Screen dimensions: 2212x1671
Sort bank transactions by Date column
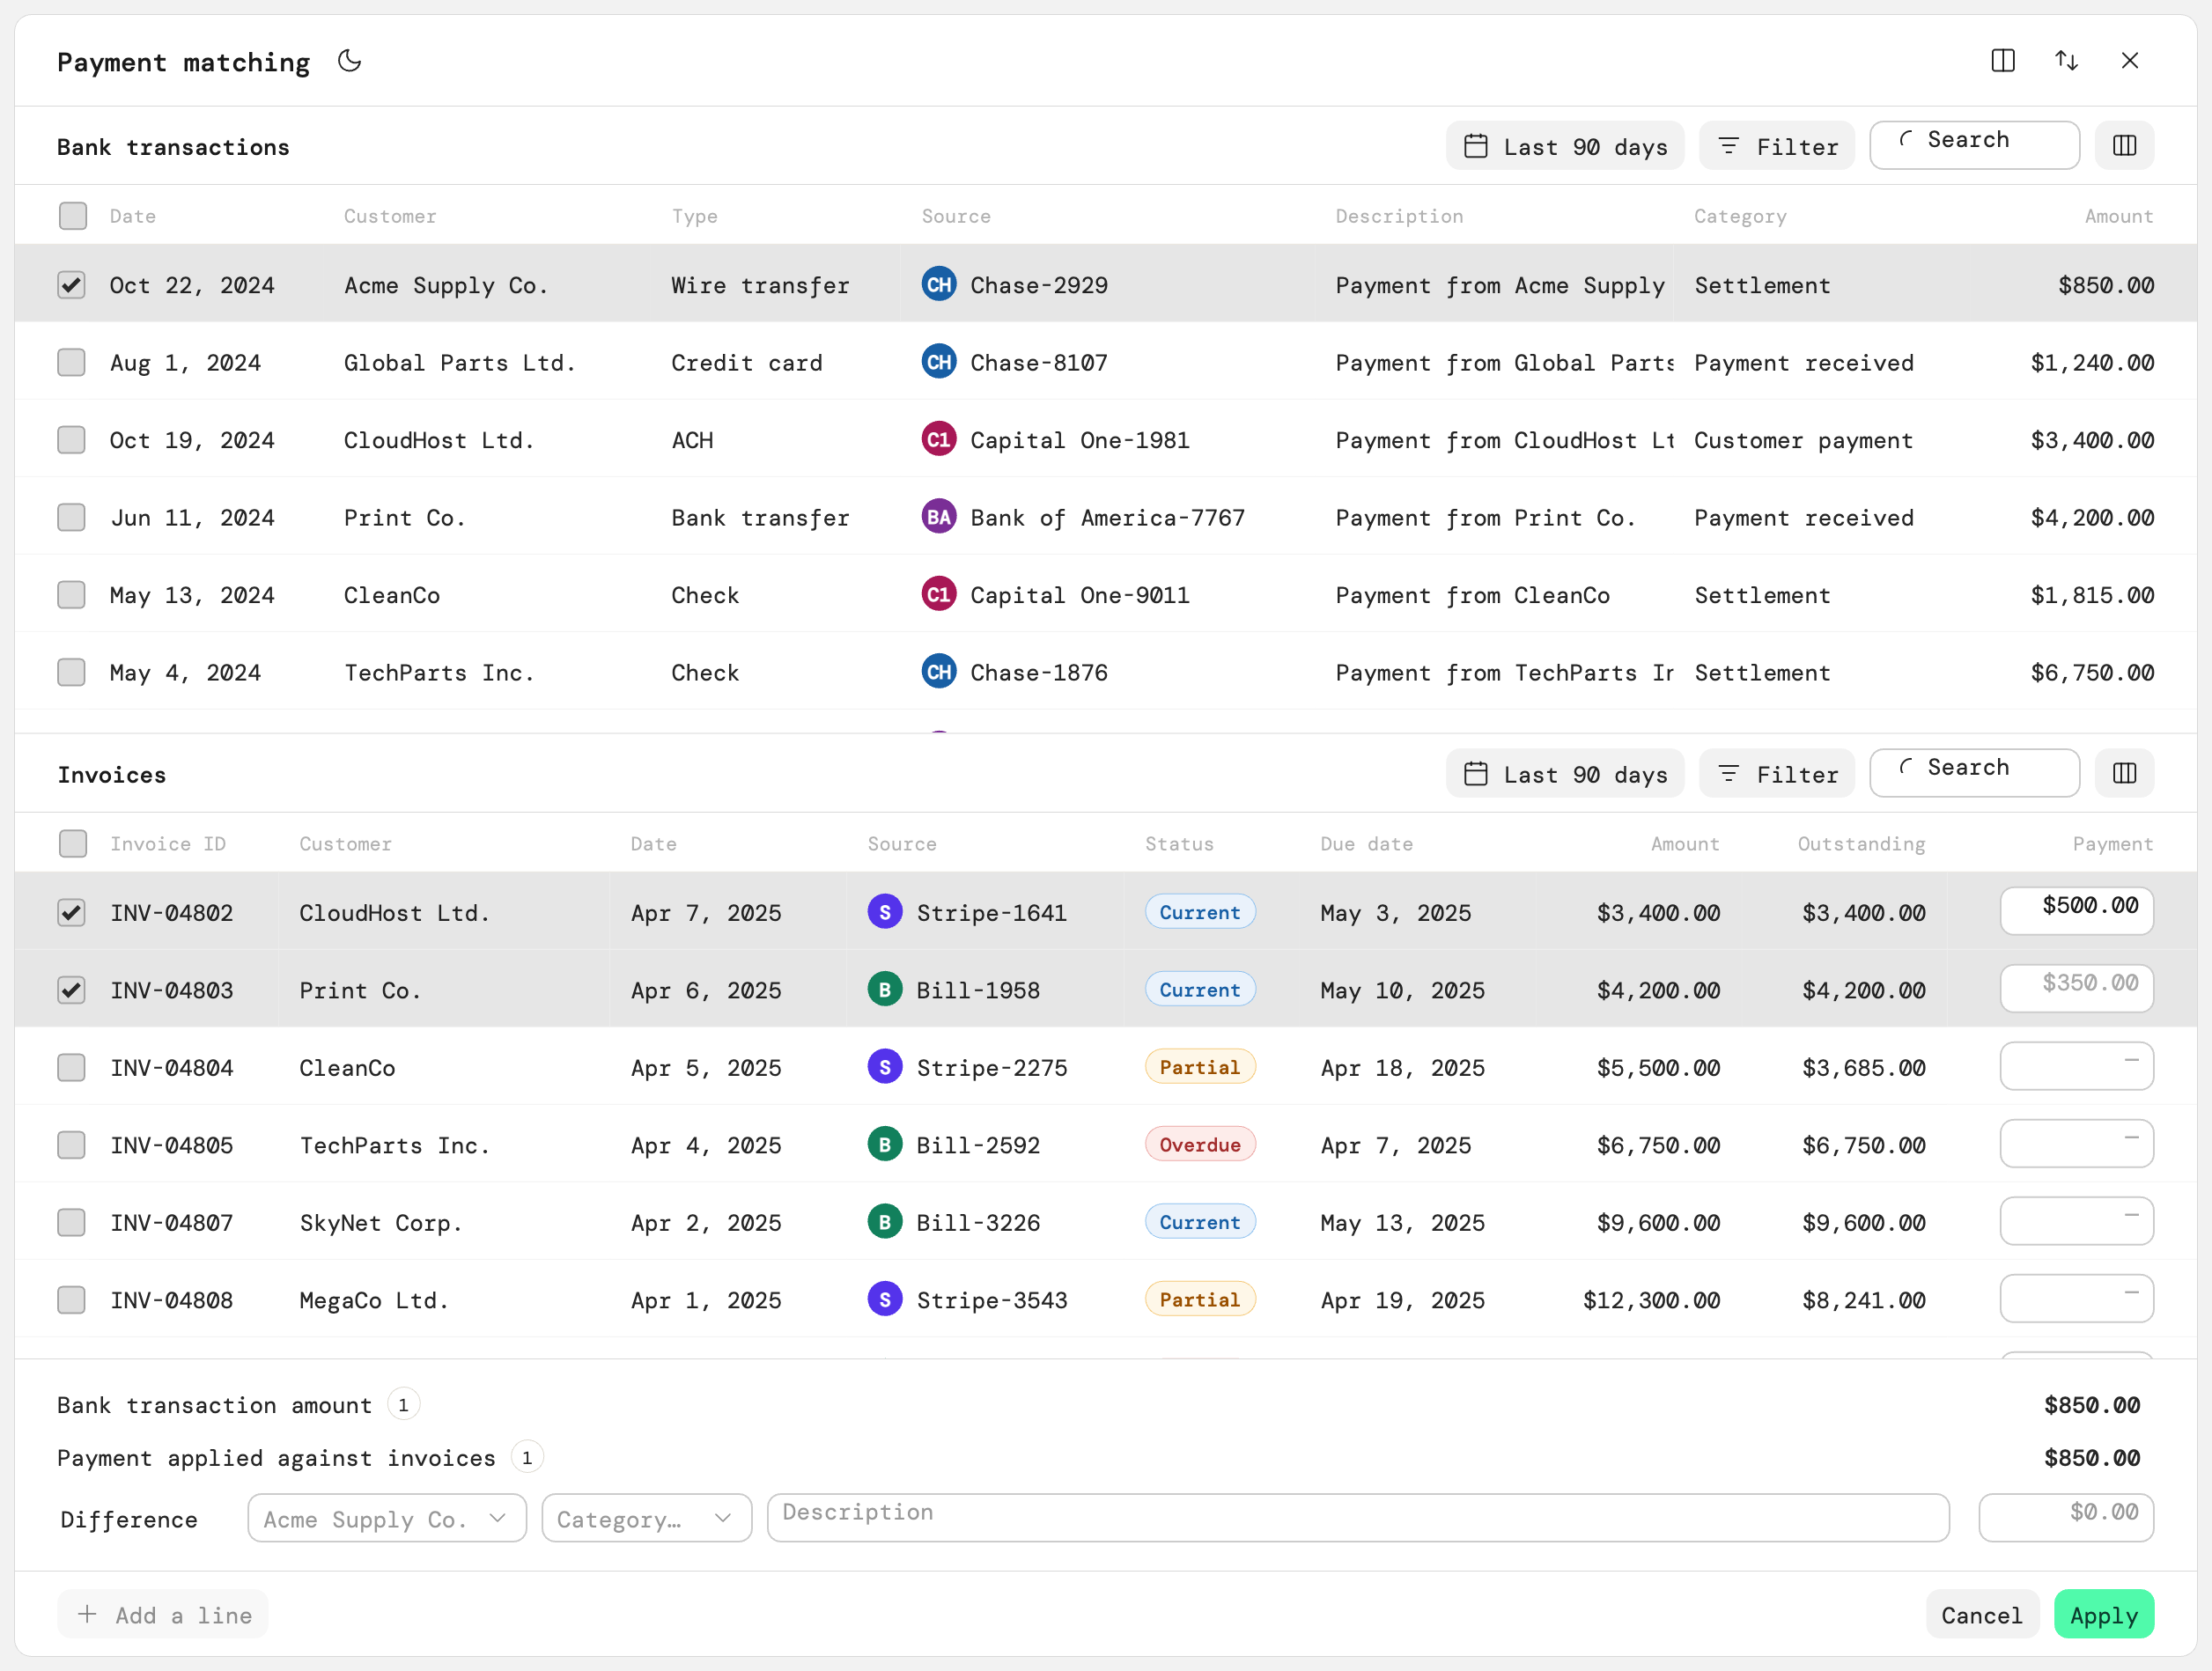(133, 216)
